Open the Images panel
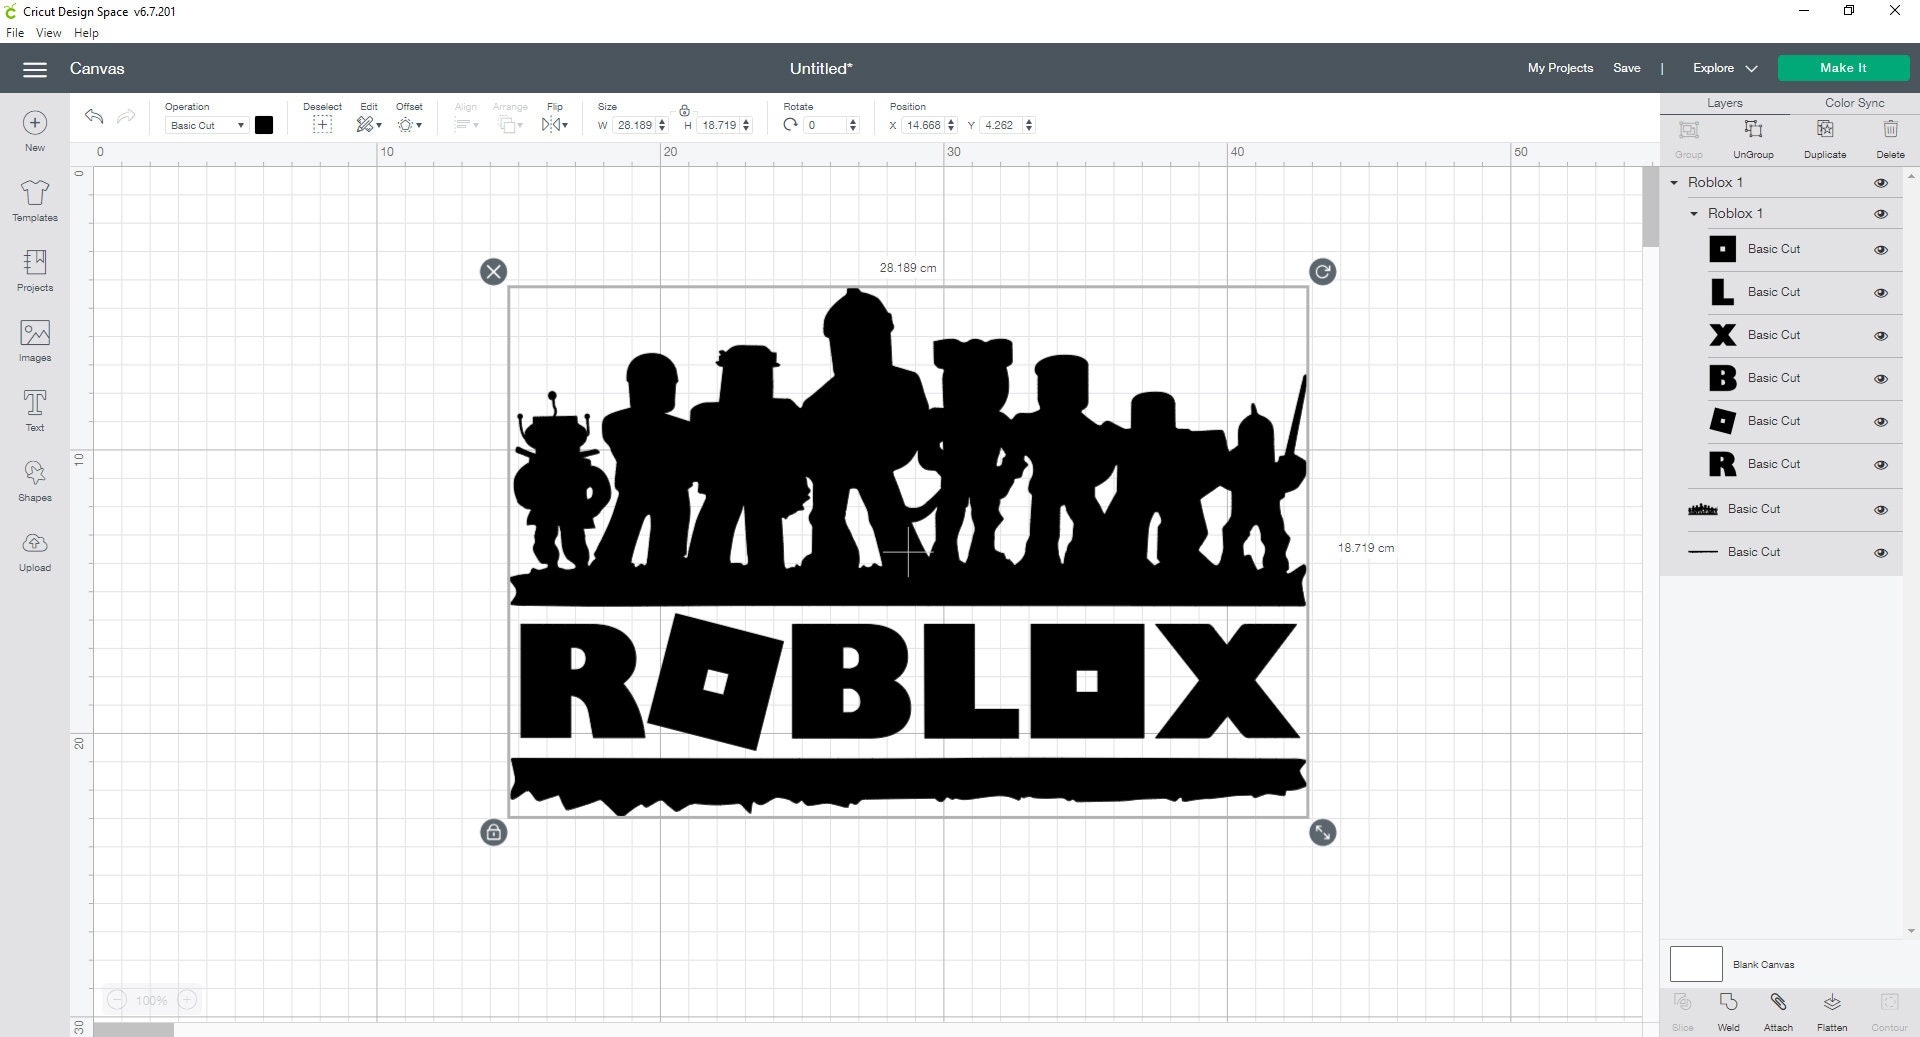This screenshot has width=1920, height=1037. [x=34, y=338]
